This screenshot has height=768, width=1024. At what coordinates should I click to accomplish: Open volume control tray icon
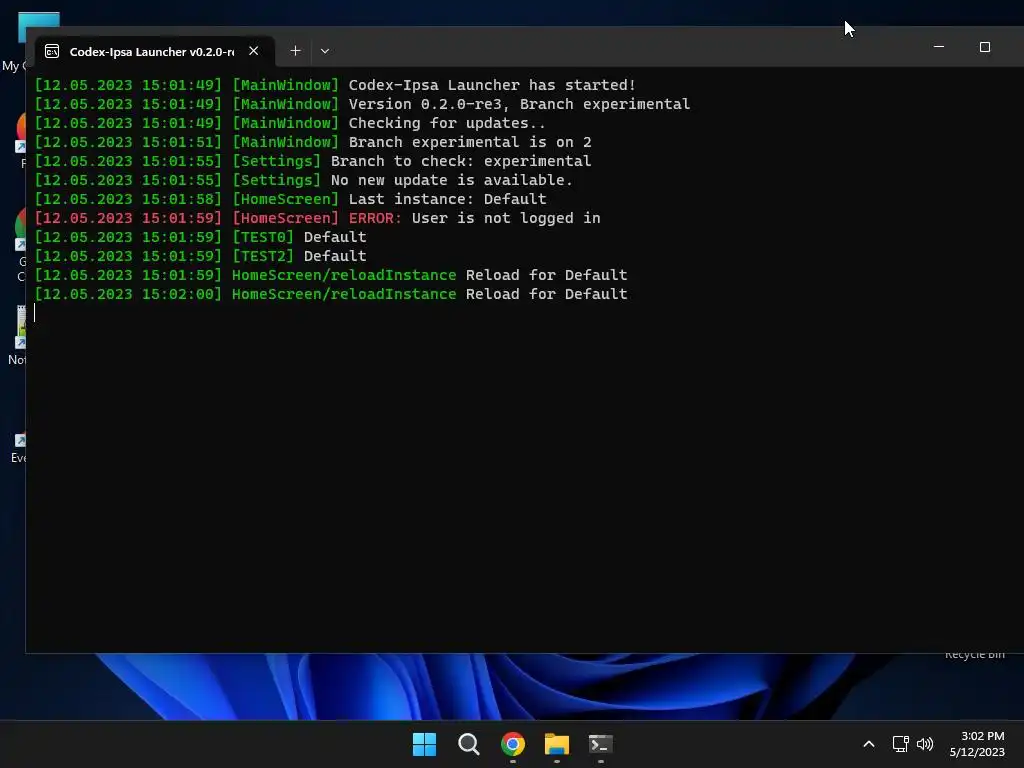tap(925, 744)
